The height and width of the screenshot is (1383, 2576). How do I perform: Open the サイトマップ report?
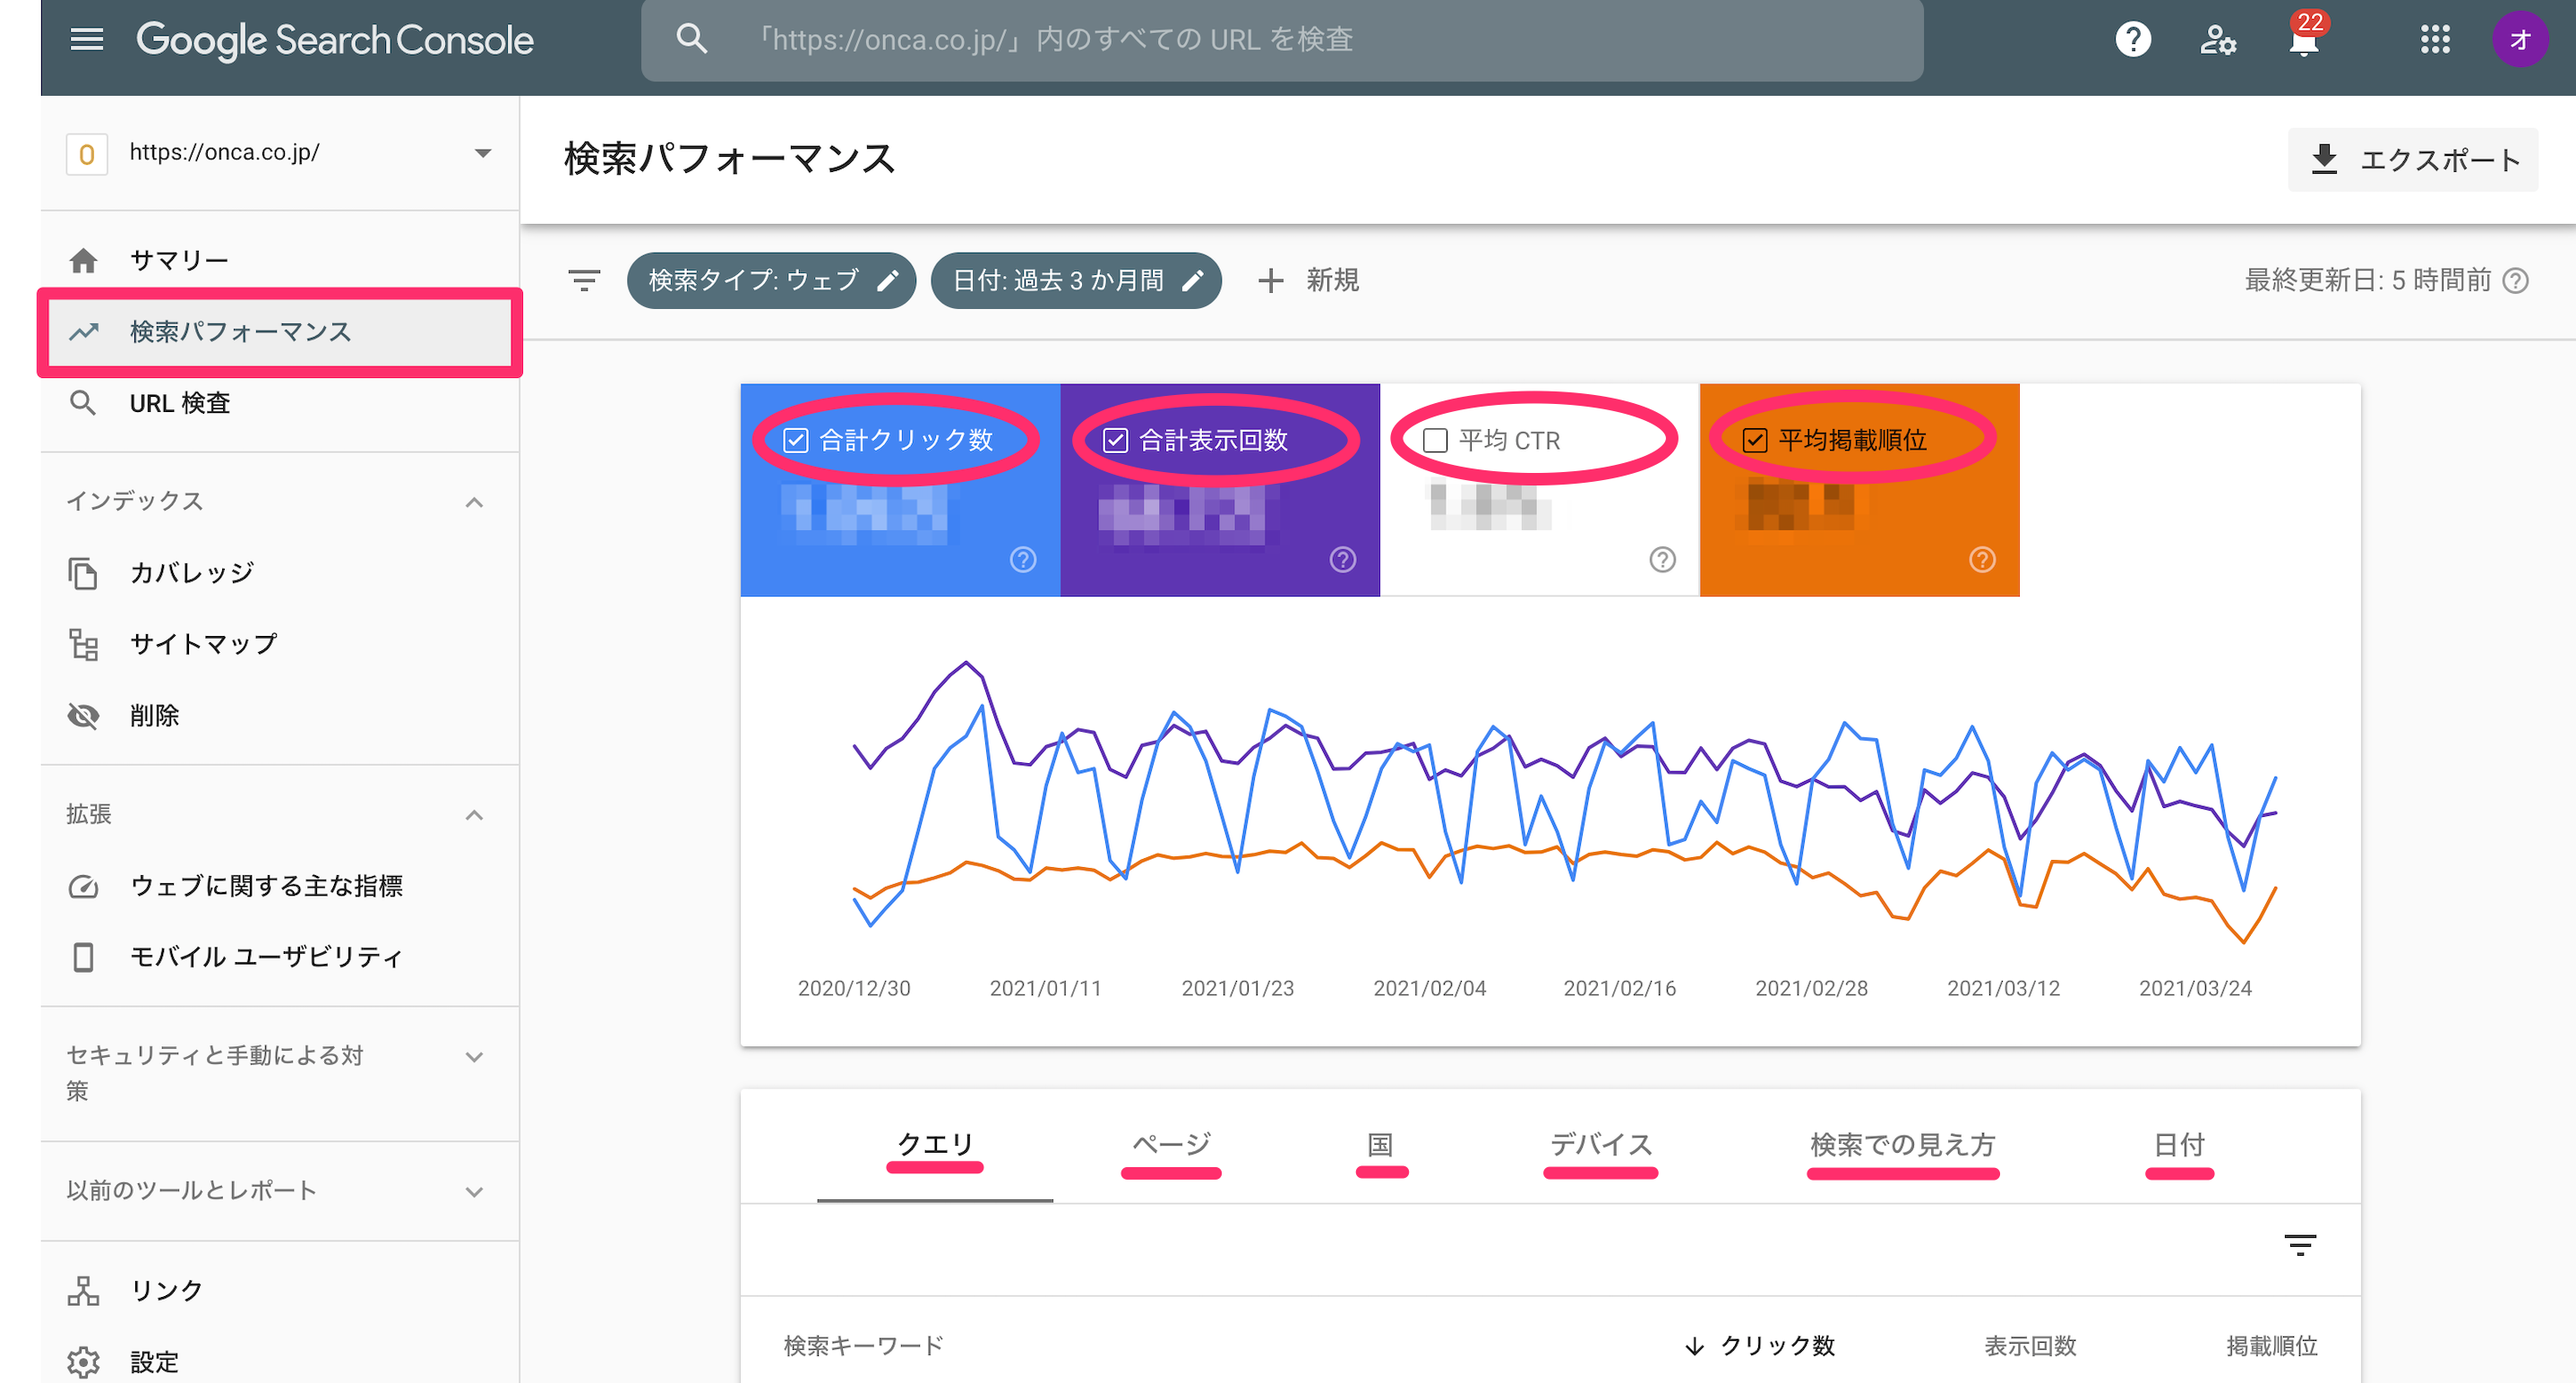[280, 644]
